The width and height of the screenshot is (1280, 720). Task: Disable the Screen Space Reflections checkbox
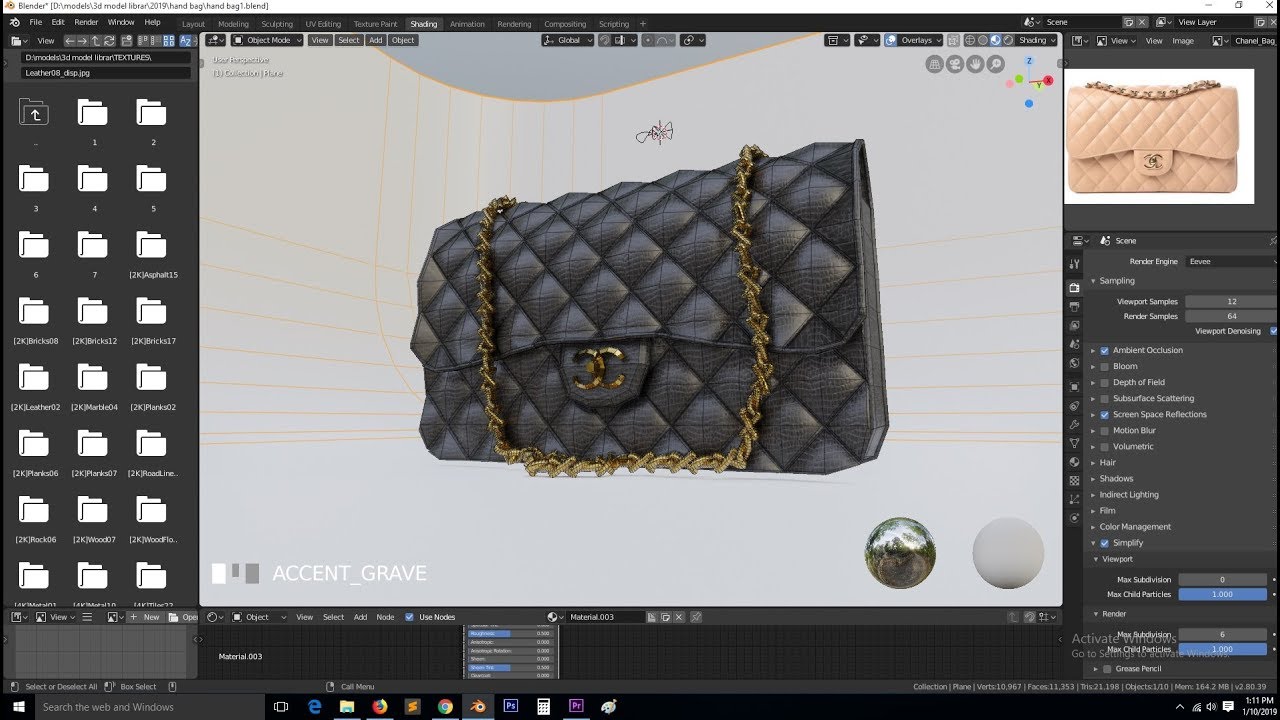[x=1105, y=415]
